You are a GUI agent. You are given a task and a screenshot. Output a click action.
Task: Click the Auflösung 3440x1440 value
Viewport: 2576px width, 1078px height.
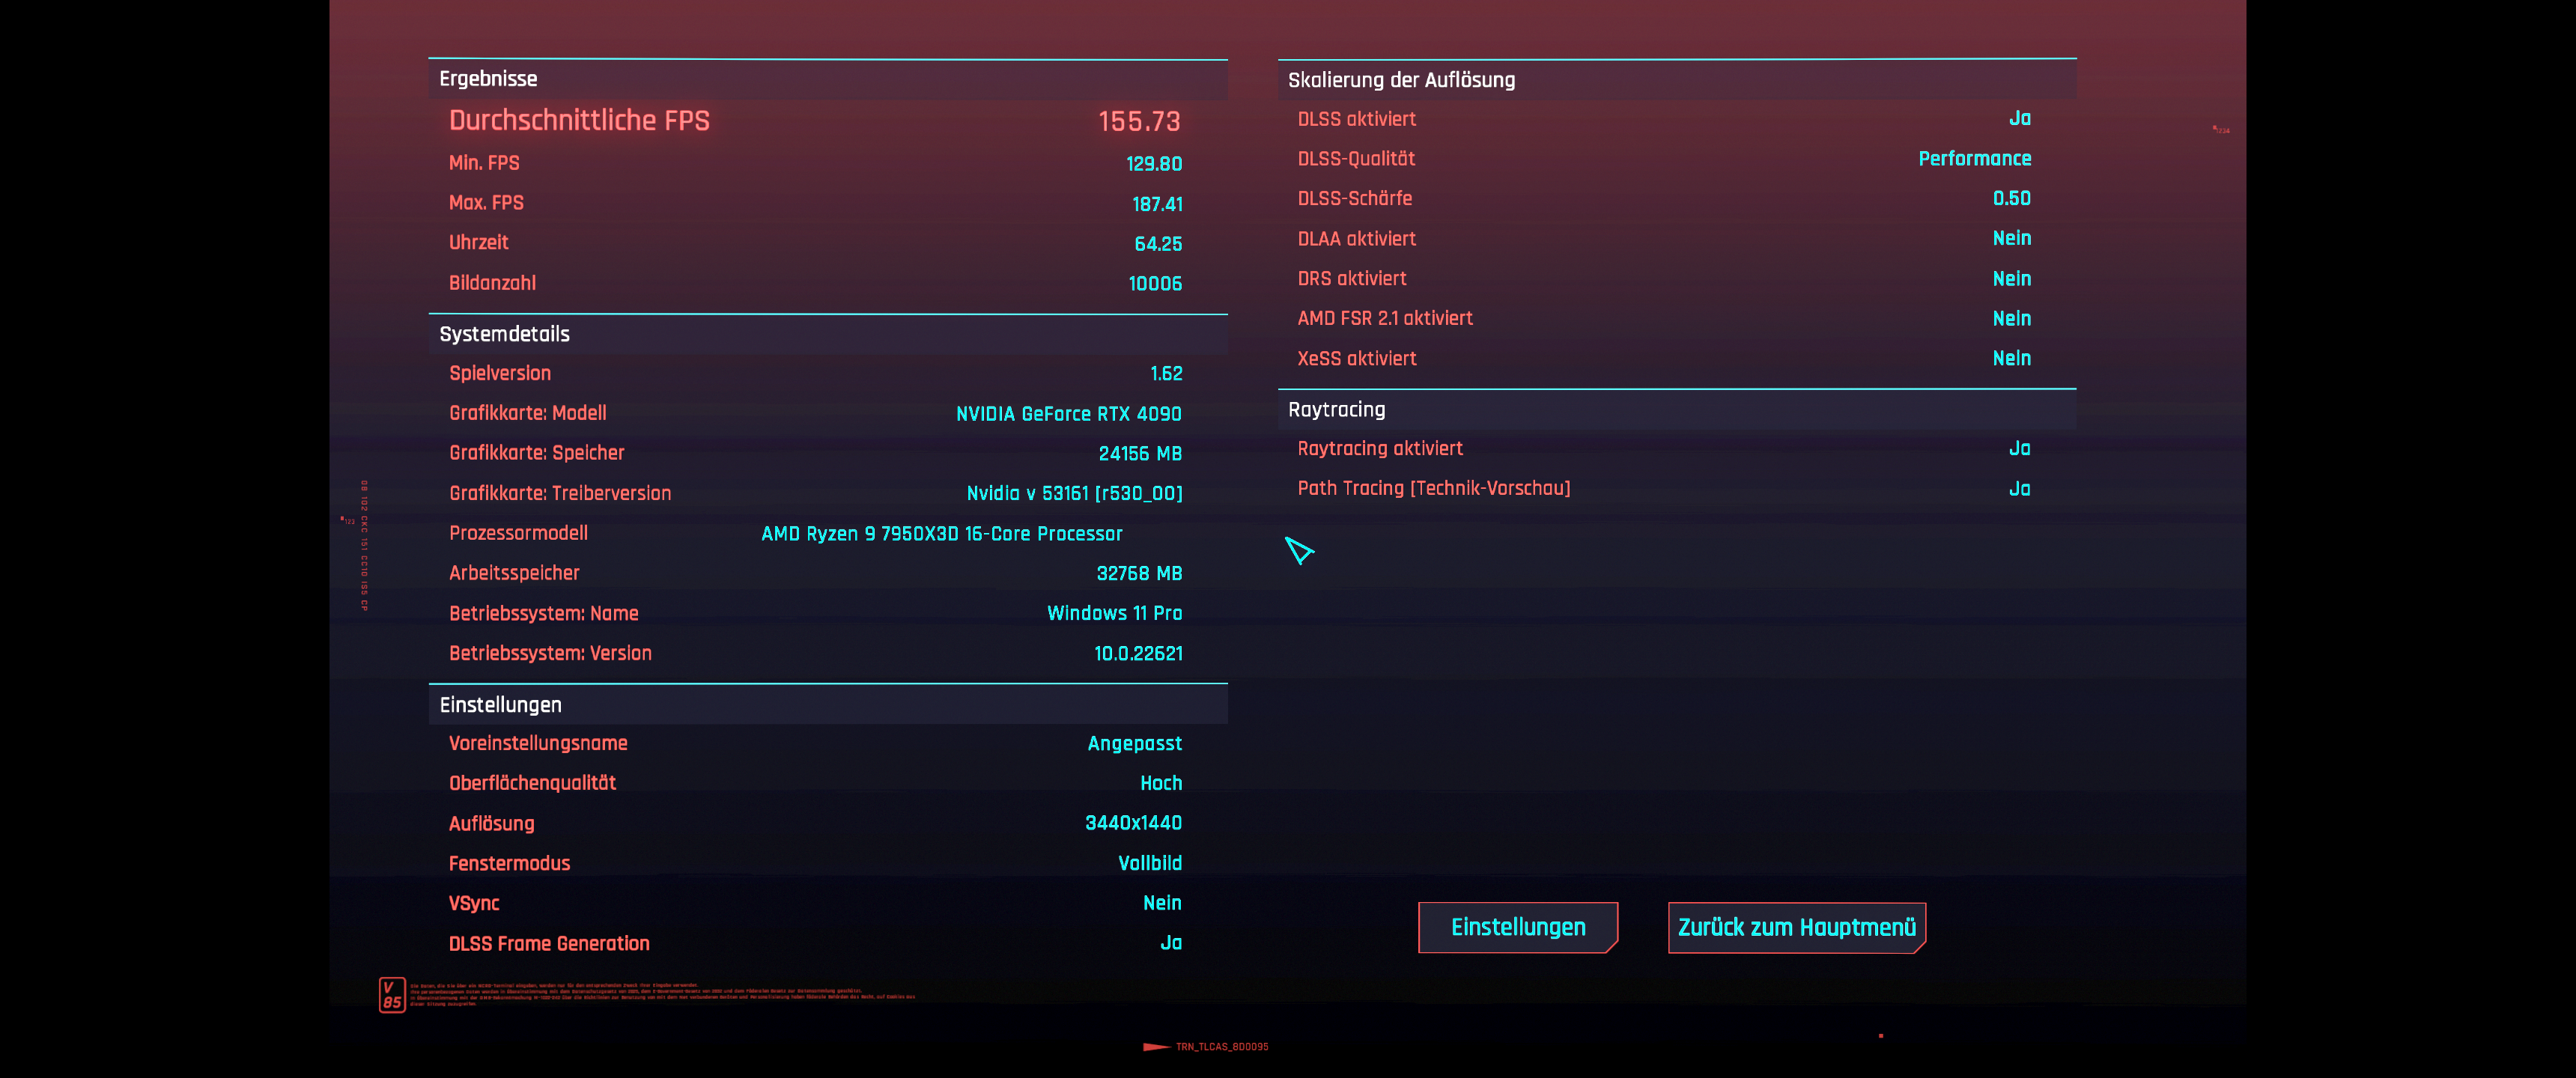click(x=1133, y=823)
